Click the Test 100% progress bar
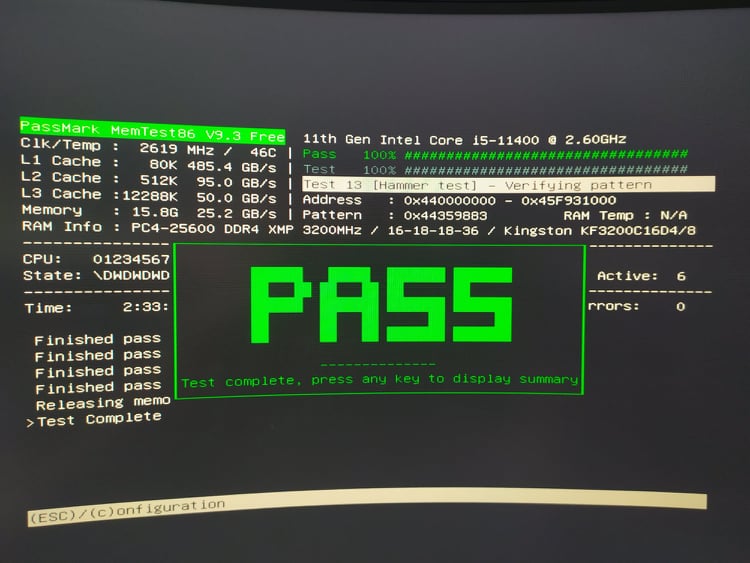Image resolution: width=750 pixels, height=563 pixels. click(495, 169)
